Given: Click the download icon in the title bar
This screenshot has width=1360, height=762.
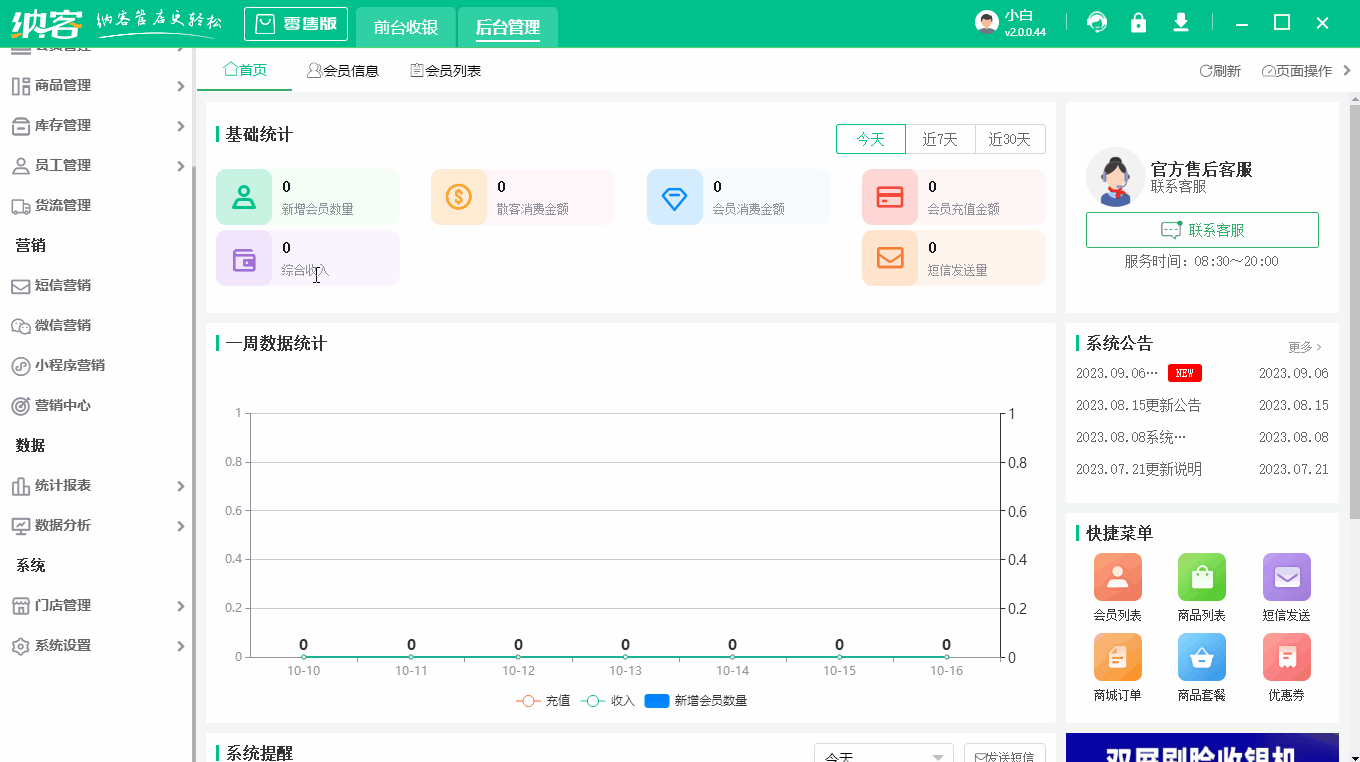Looking at the screenshot, I should click(x=1180, y=21).
